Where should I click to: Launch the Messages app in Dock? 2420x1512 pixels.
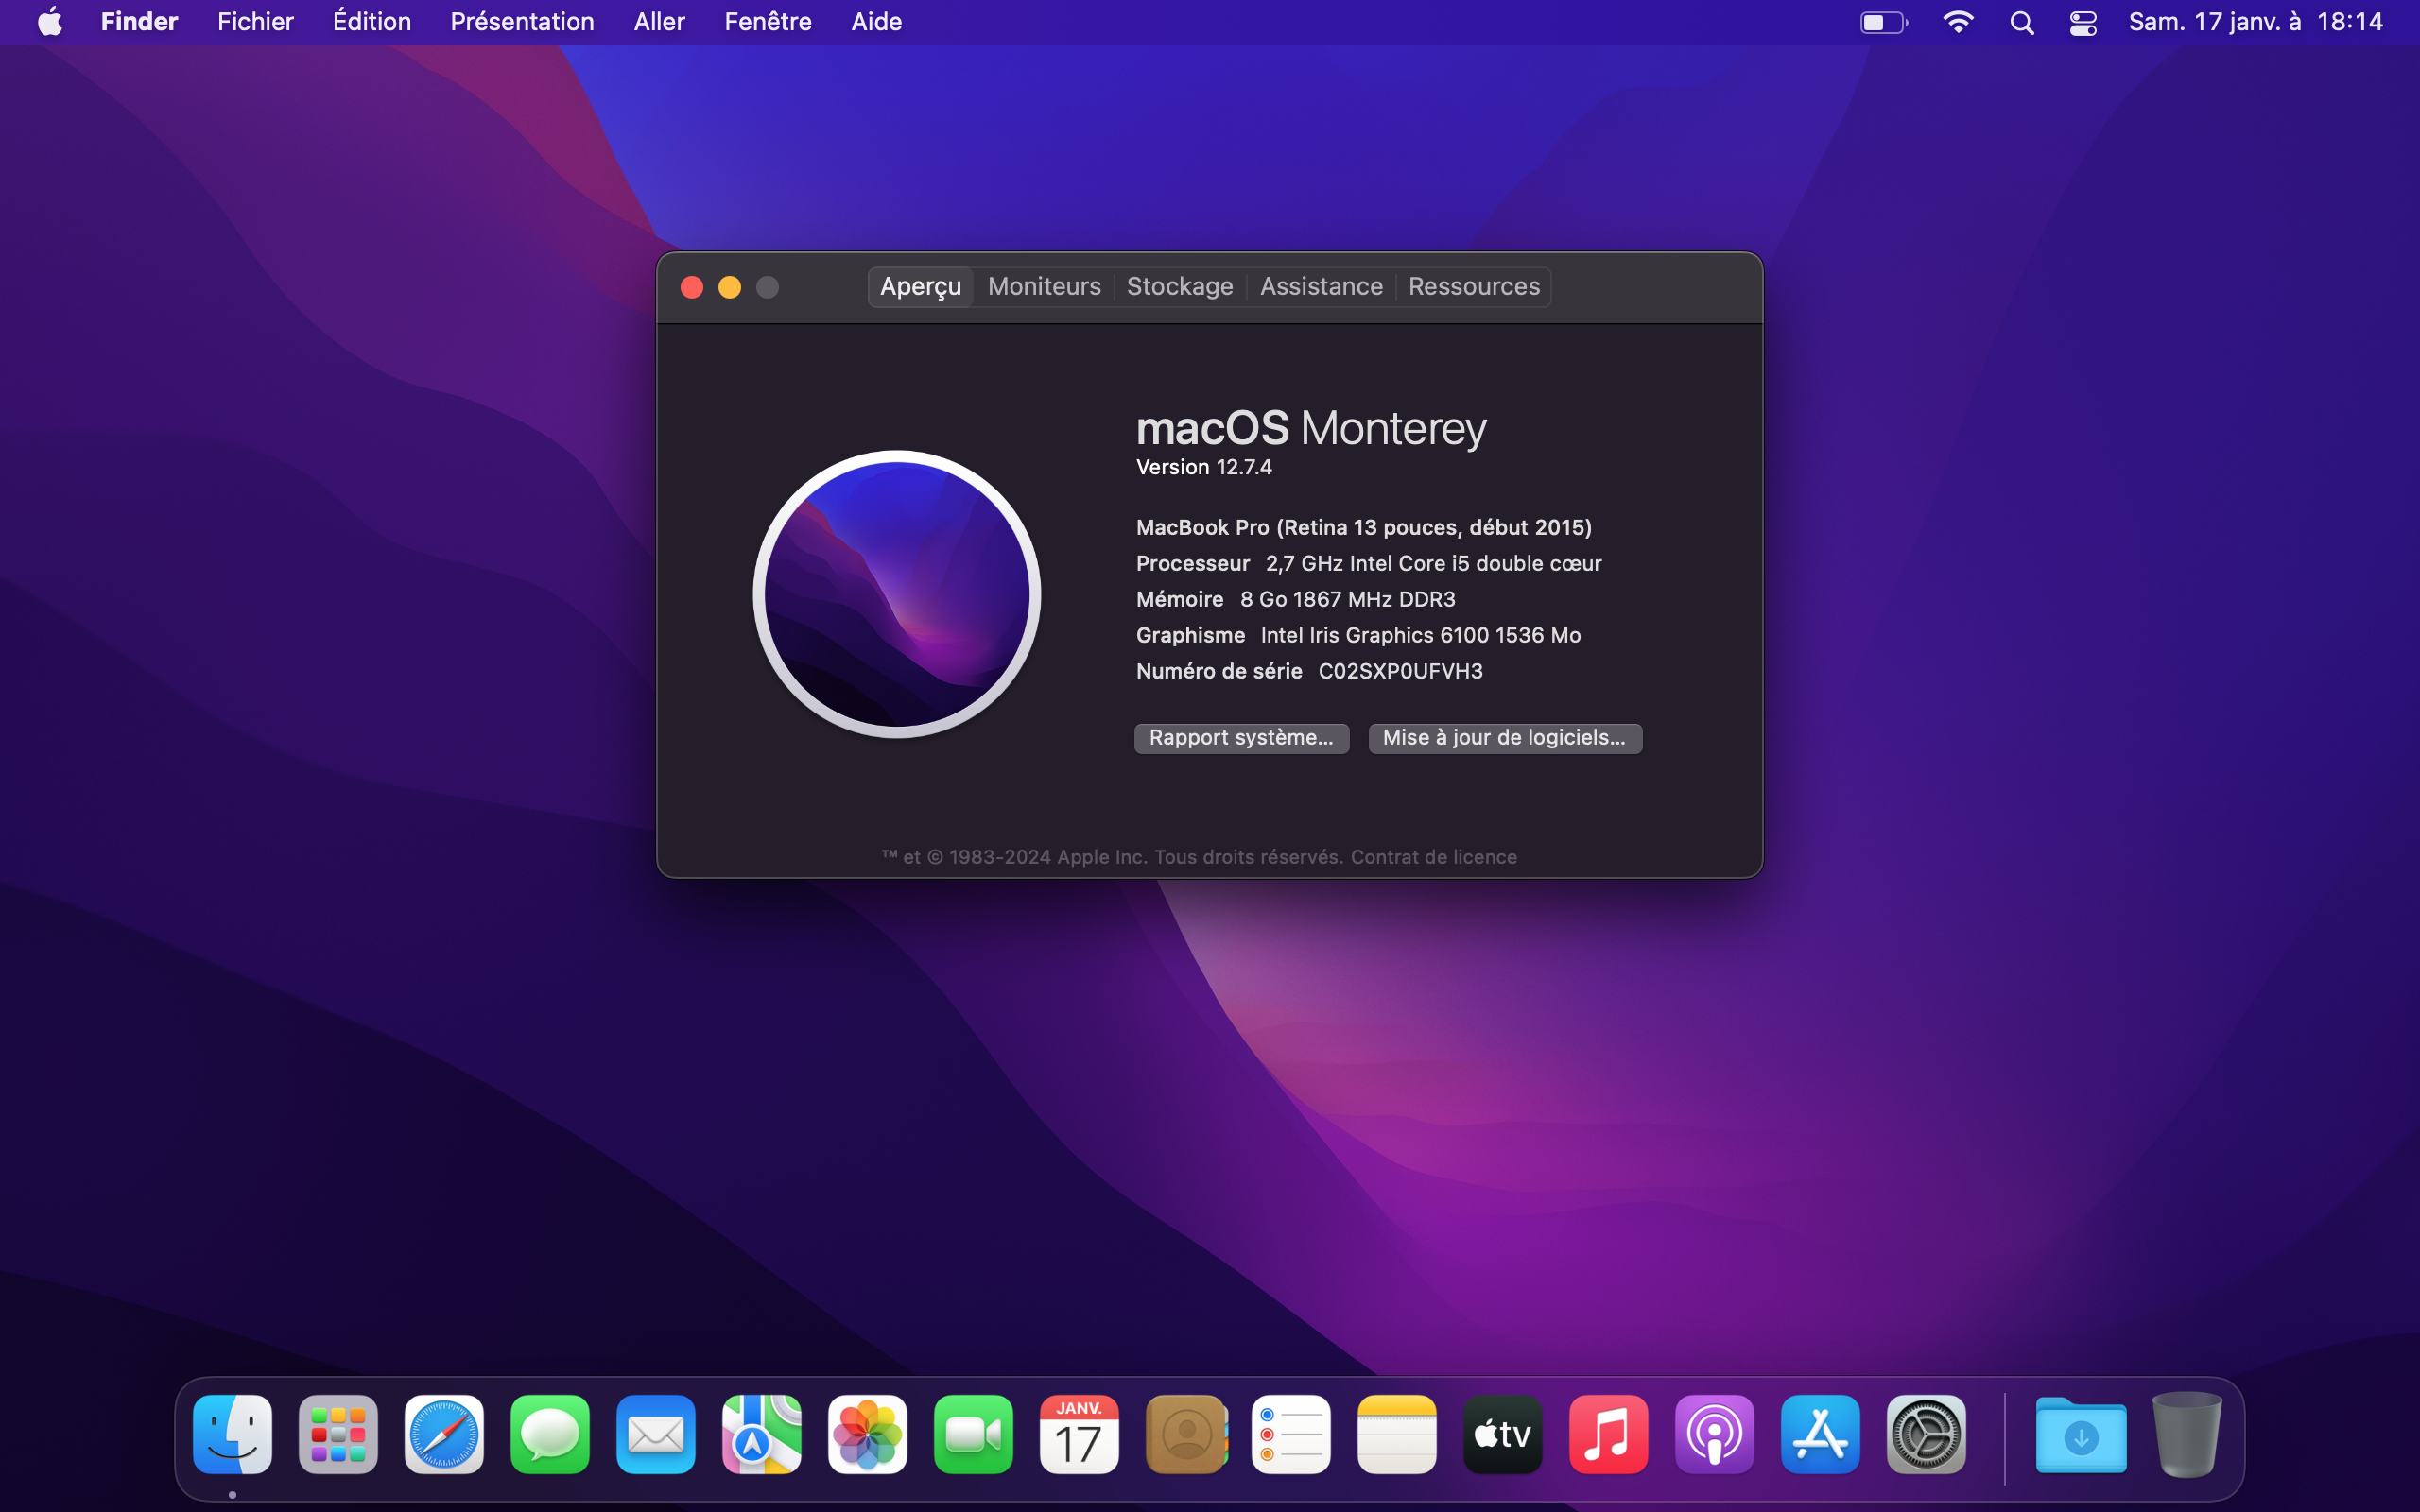[x=550, y=1435]
